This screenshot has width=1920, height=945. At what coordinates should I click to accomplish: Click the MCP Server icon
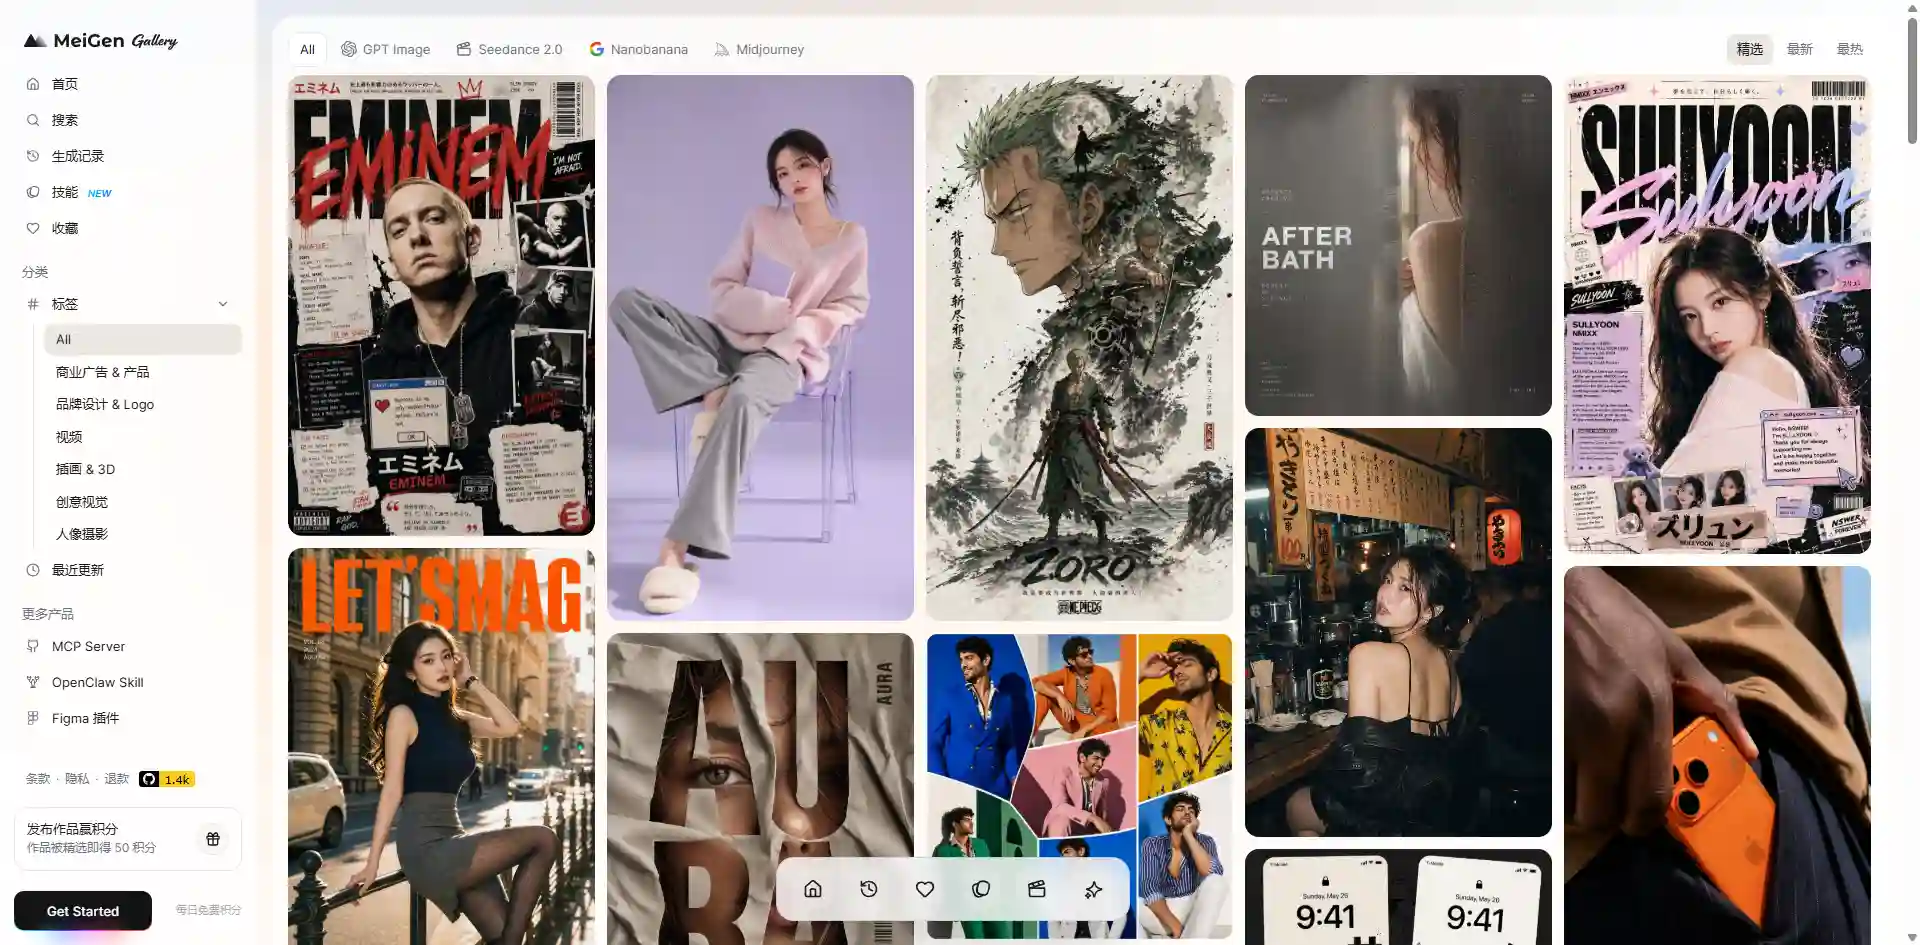[x=33, y=646]
